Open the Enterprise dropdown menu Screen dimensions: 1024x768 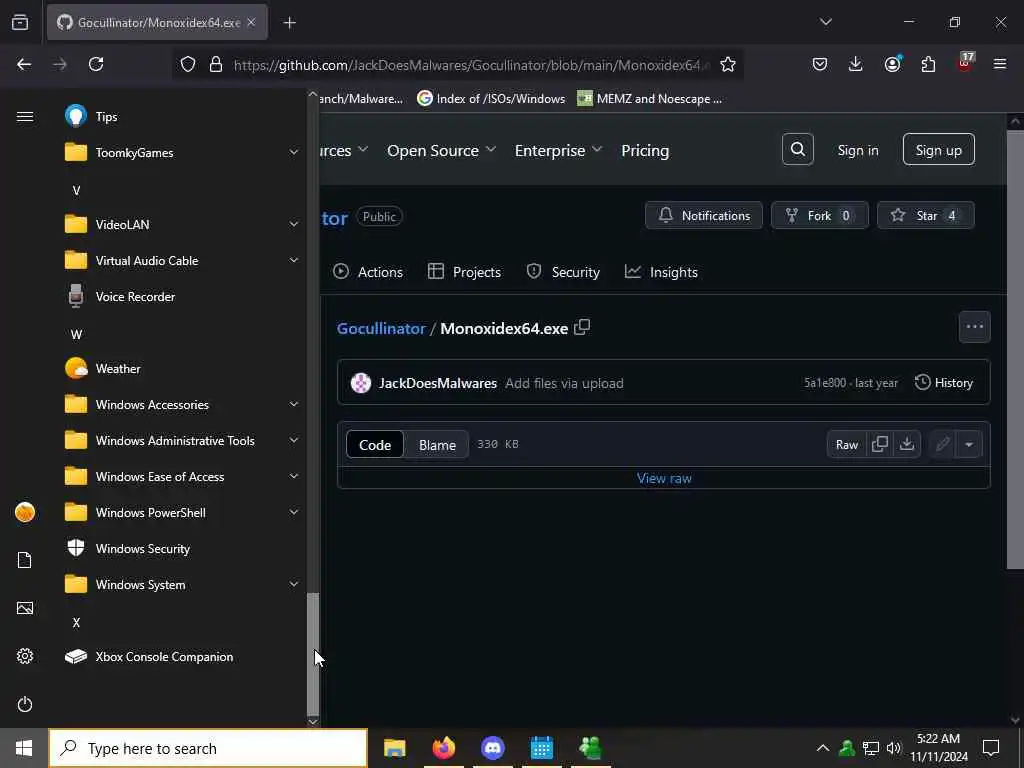pyautogui.click(x=558, y=150)
